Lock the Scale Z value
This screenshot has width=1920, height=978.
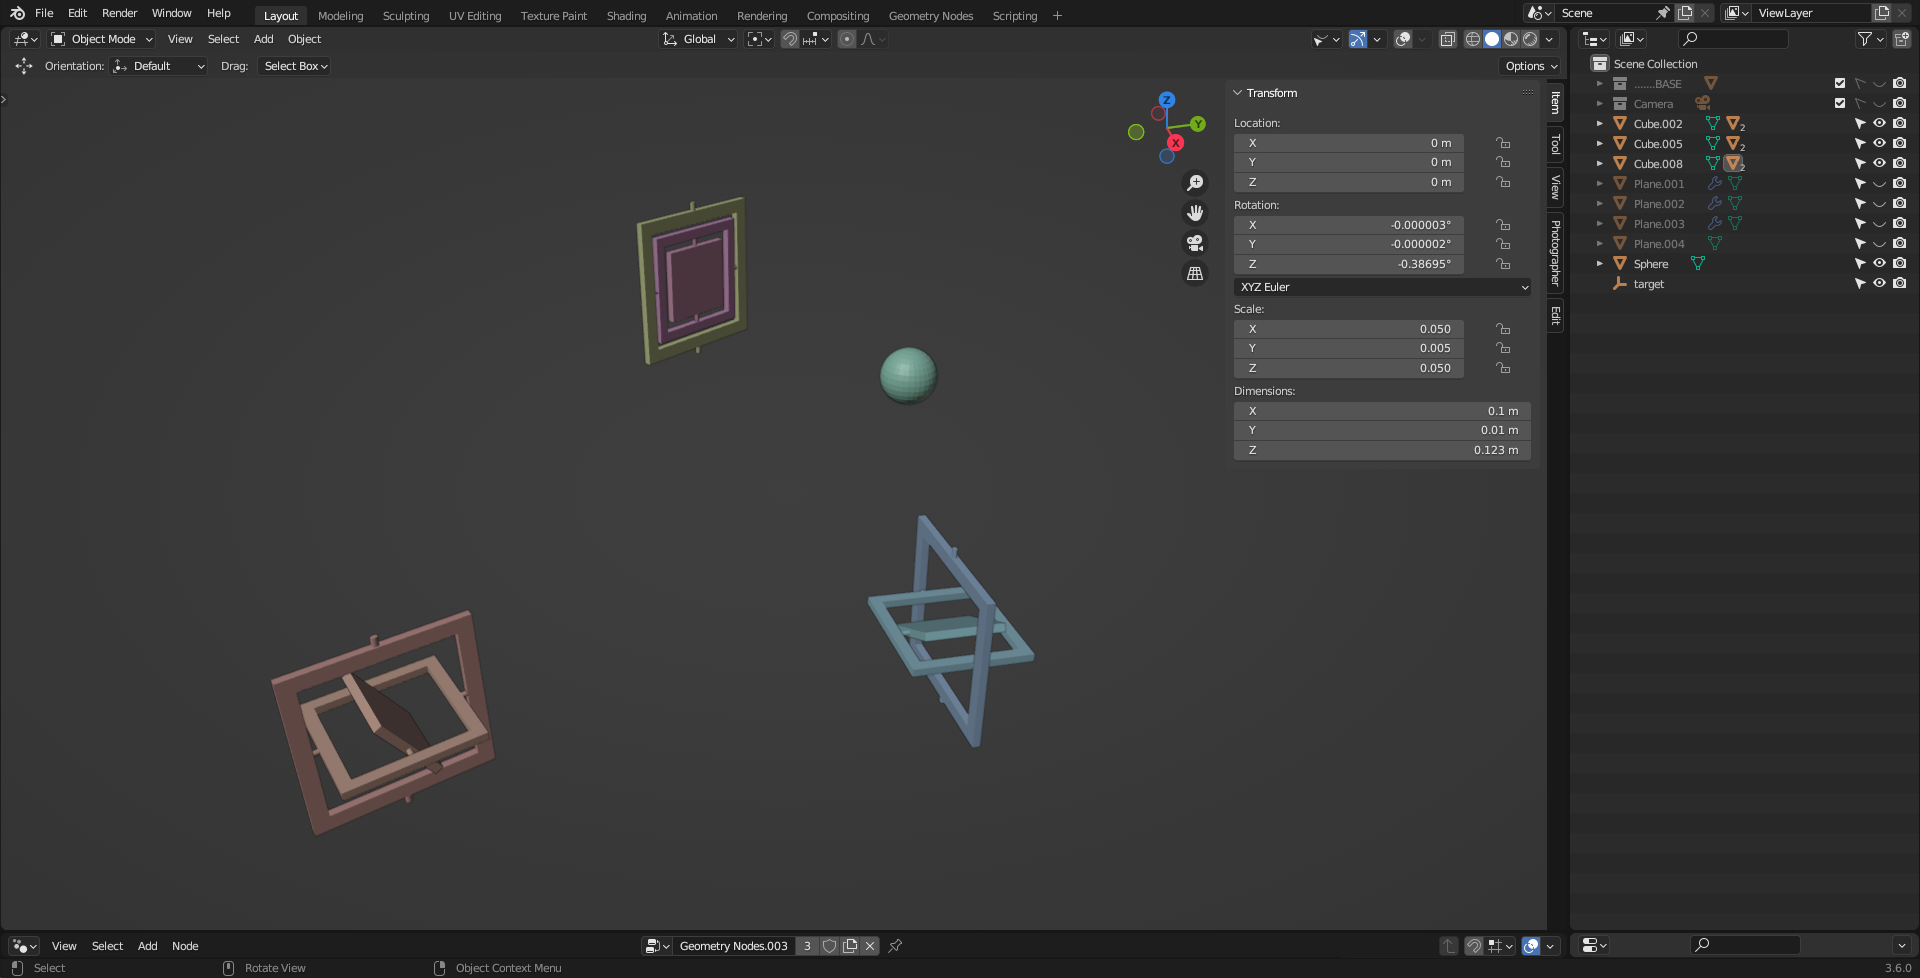pyautogui.click(x=1502, y=368)
